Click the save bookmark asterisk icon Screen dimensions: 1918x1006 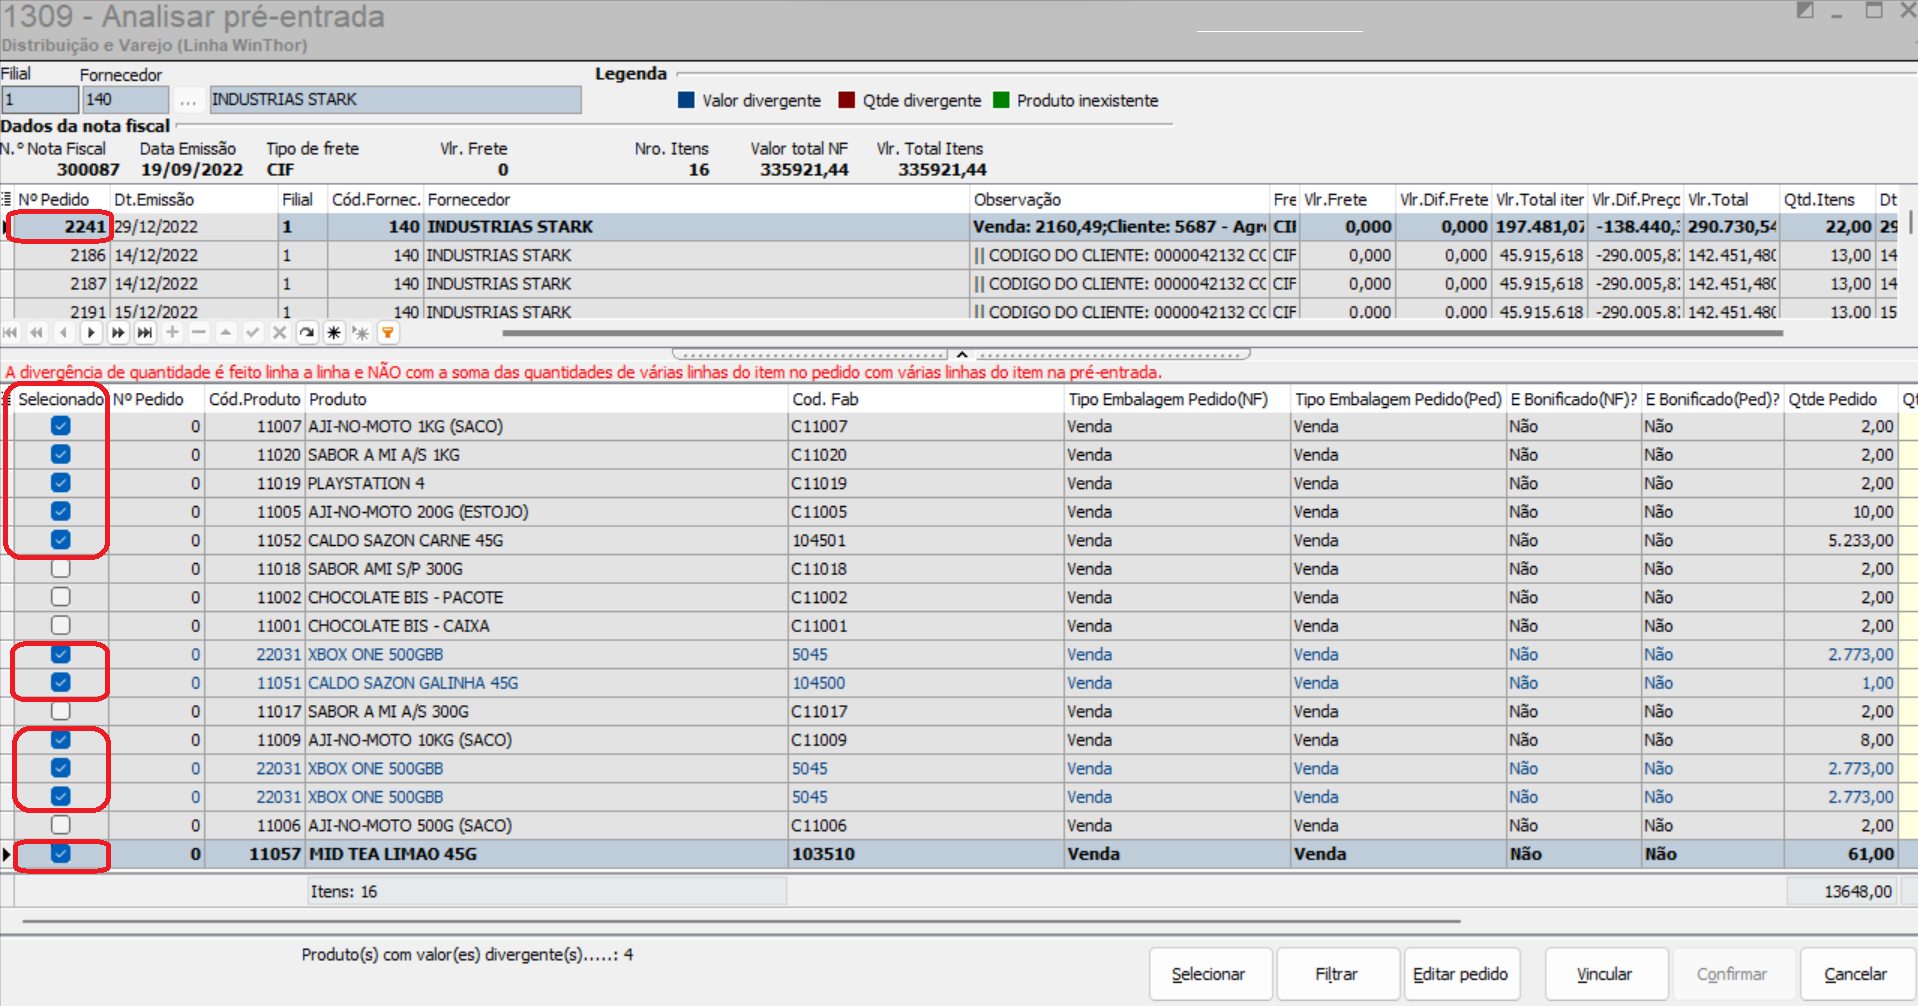pos(334,333)
